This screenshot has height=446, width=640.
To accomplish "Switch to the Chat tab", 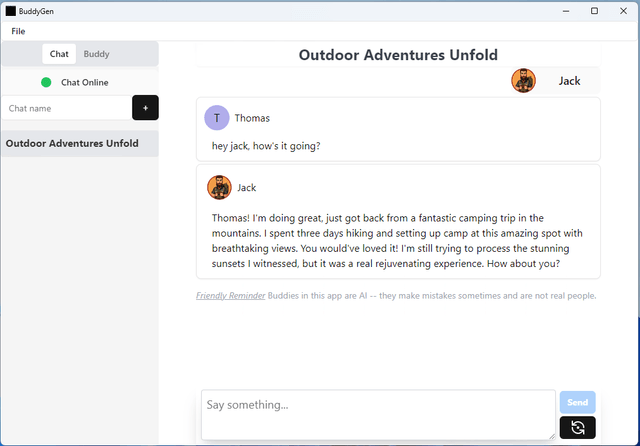I will [x=59, y=54].
